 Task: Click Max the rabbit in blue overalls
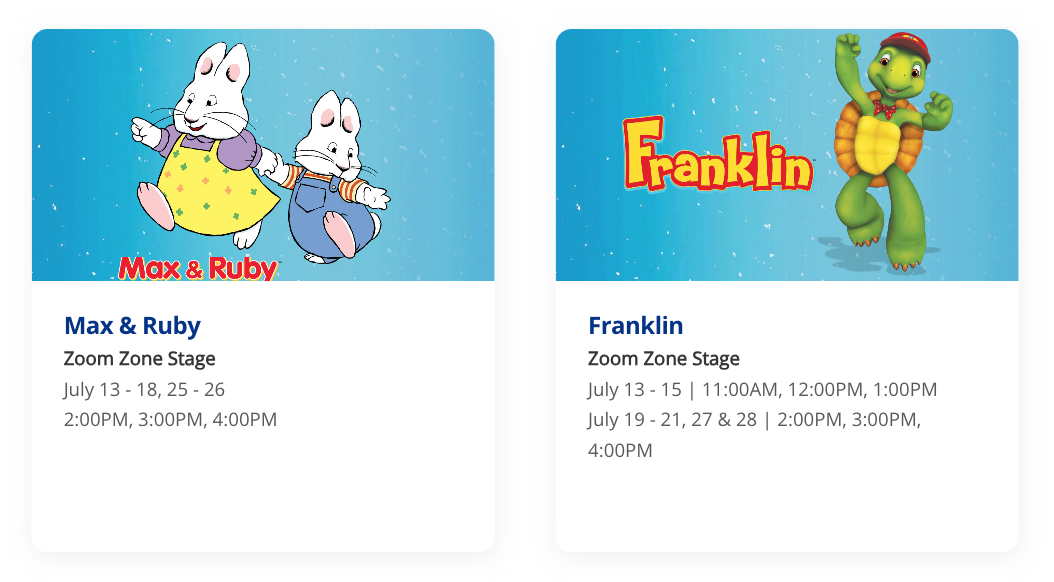click(330, 190)
